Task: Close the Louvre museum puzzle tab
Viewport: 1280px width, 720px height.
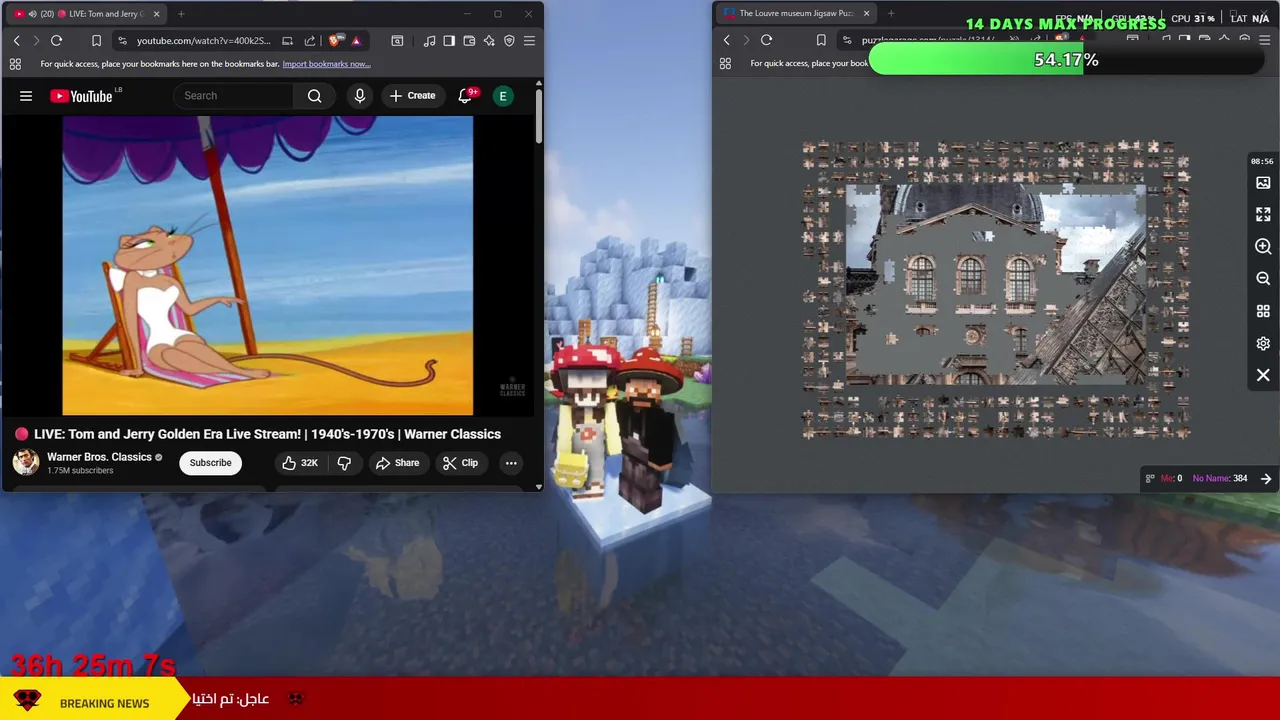Action: tap(867, 14)
